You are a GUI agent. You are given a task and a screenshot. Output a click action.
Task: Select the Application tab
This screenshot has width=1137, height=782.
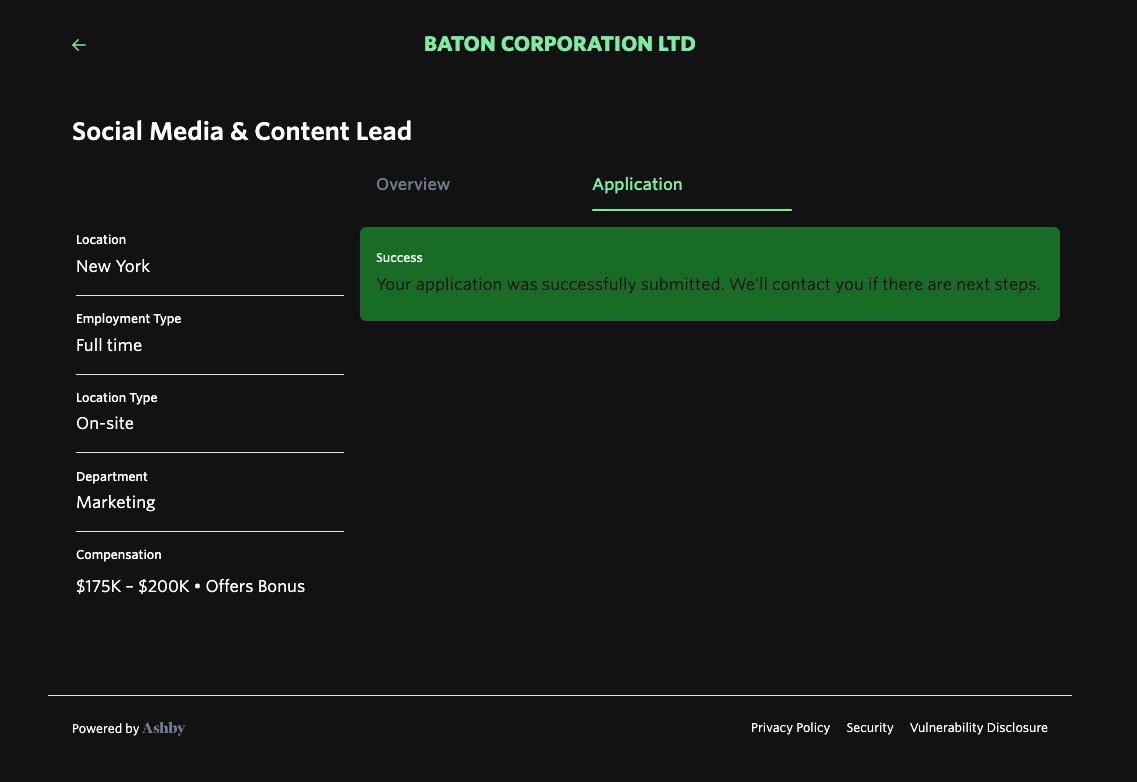[x=637, y=184]
